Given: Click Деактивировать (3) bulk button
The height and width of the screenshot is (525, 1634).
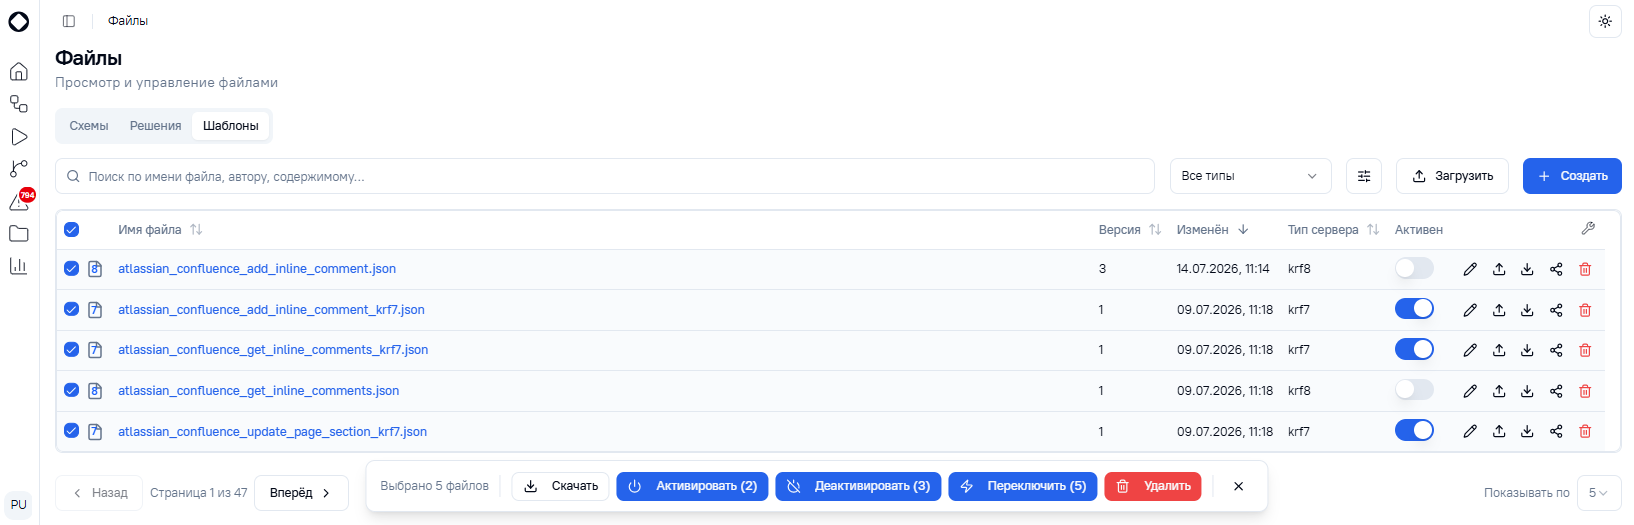Looking at the screenshot, I should click(x=858, y=486).
